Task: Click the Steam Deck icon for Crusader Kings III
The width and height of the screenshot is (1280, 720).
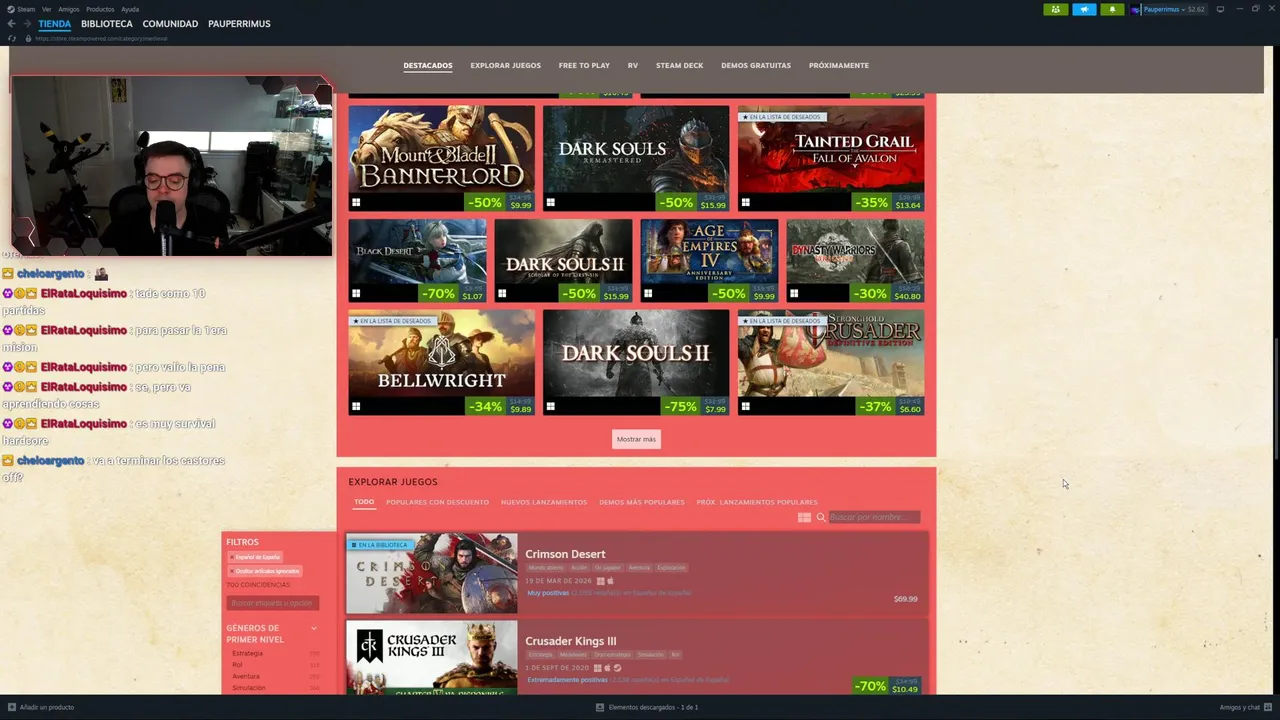Action: click(x=617, y=668)
